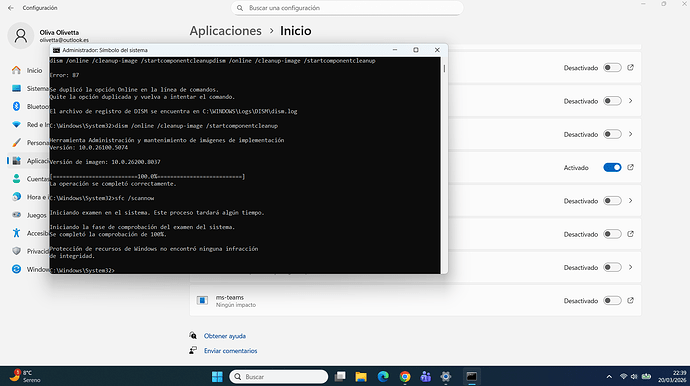690x386 pixels.
Task: Click 'La operación se completó correctamente.' line
Action: tap(113, 184)
